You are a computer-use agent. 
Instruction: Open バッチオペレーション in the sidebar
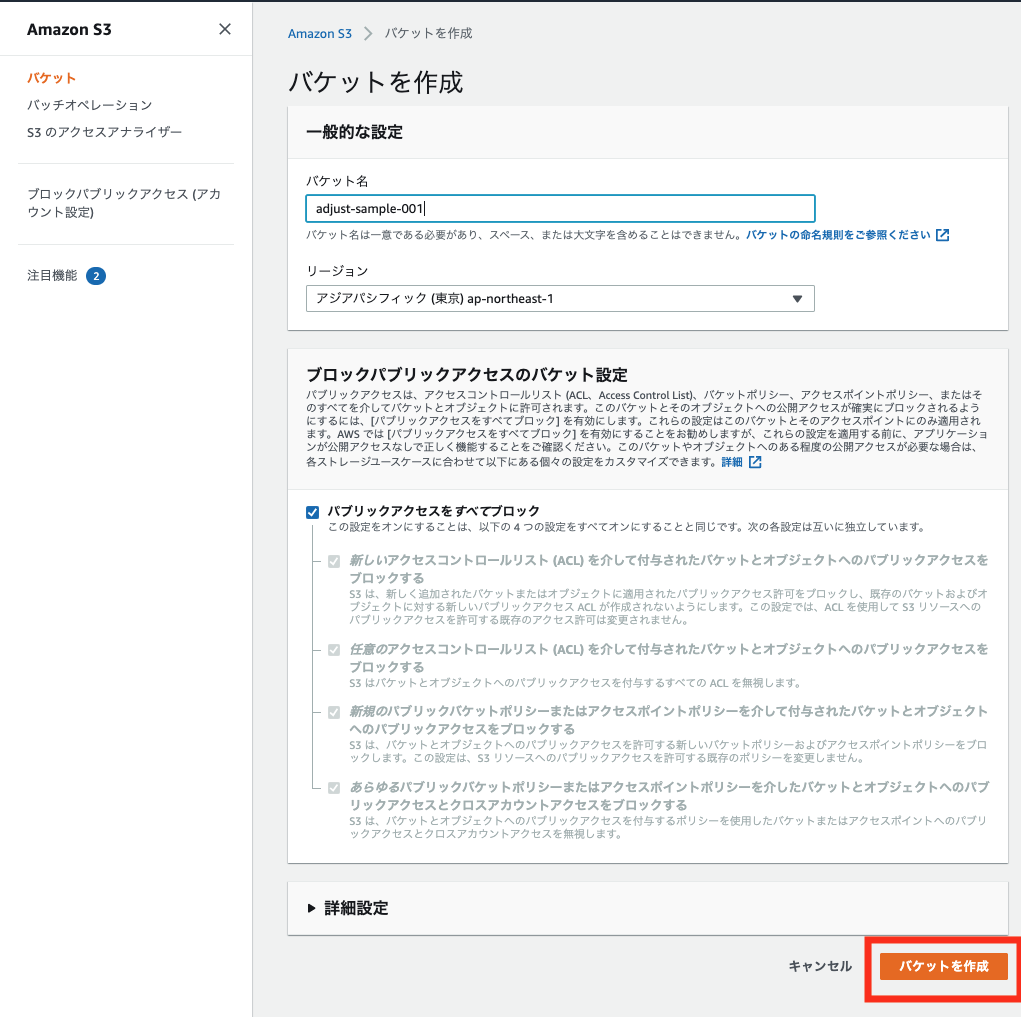tap(89, 105)
